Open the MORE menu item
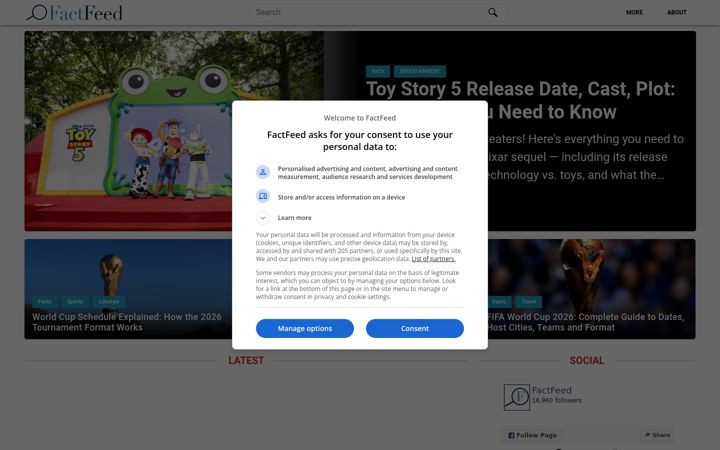 click(x=634, y=12)
